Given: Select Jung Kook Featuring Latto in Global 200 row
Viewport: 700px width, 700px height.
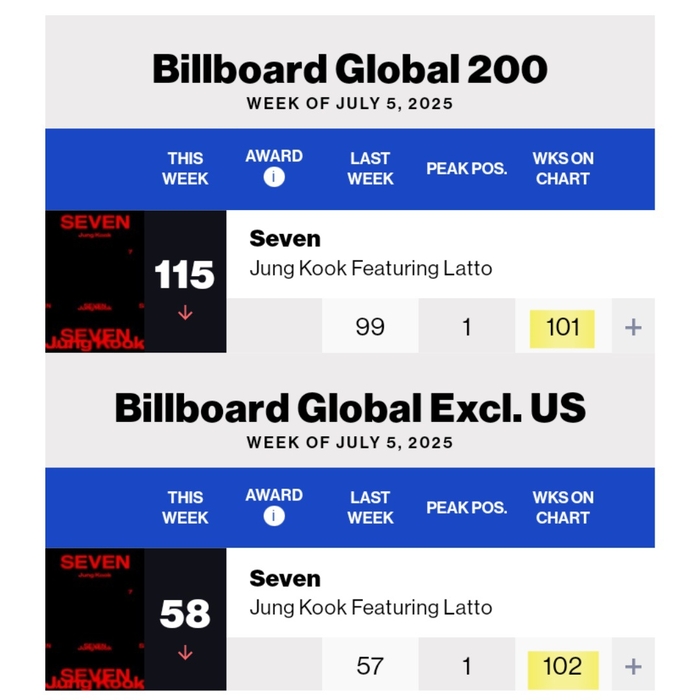Looking at the screenshot, I should pos(370,268).
